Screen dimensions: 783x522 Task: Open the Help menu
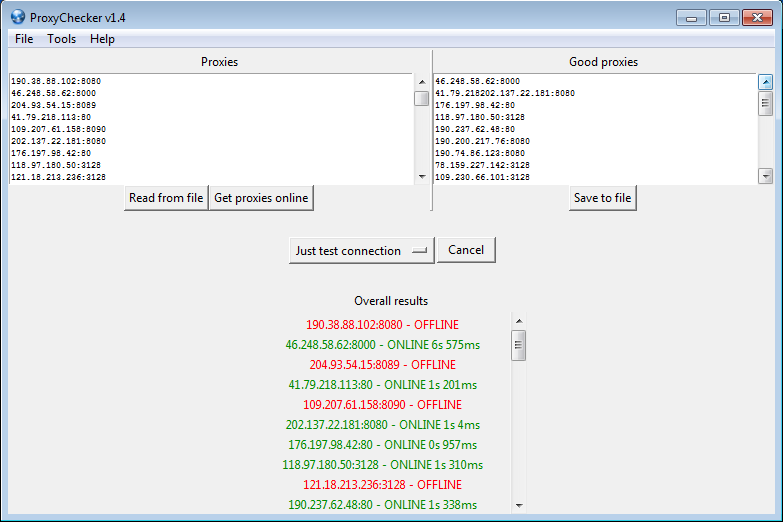[x=102, y=39]
